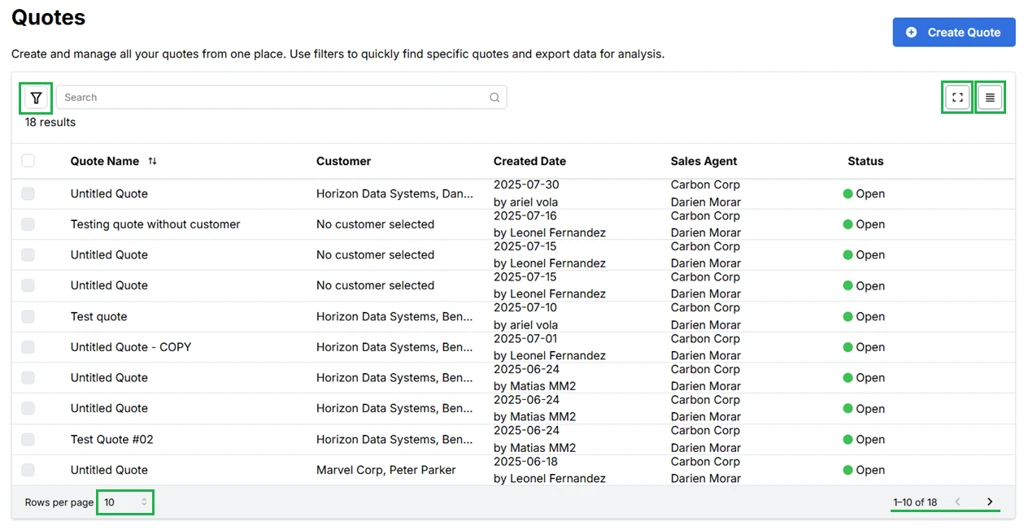Click the search magnifier icon
The width and height of the screenshot is (1024, 530).
coord(494,98)
